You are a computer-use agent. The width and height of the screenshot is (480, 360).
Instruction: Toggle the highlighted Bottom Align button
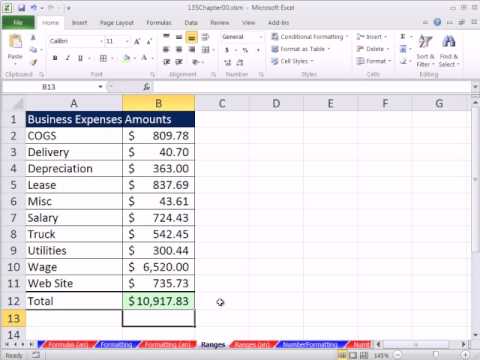(x=192, y=38)
